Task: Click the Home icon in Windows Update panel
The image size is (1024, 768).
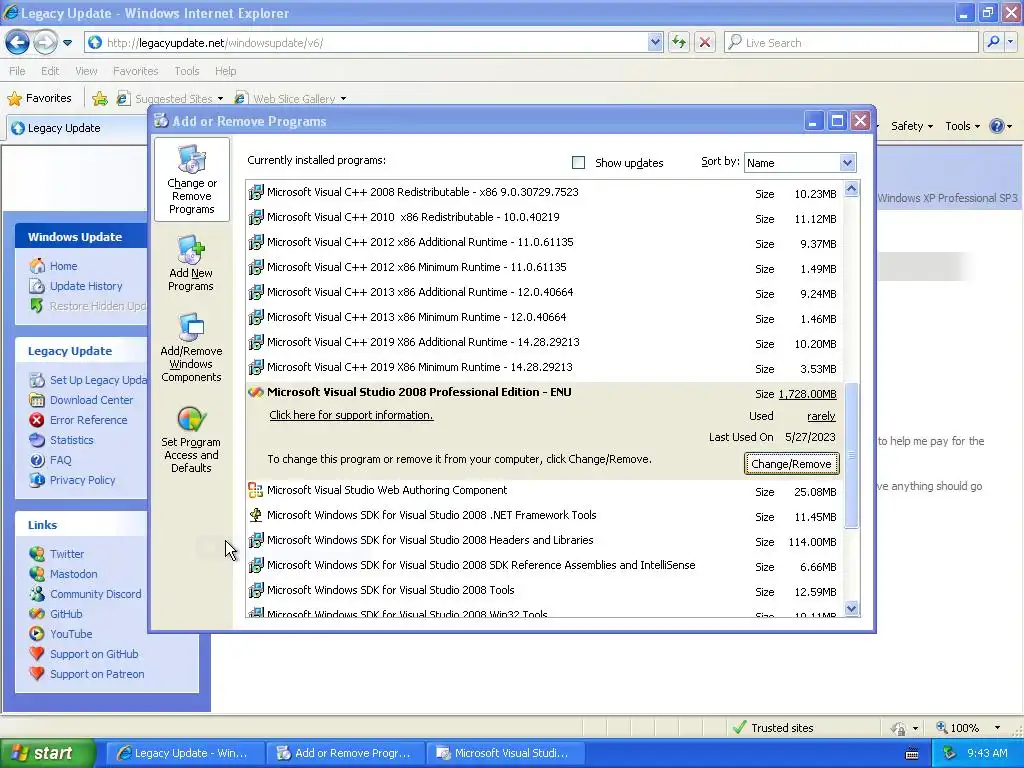Action: pos(37,266)
